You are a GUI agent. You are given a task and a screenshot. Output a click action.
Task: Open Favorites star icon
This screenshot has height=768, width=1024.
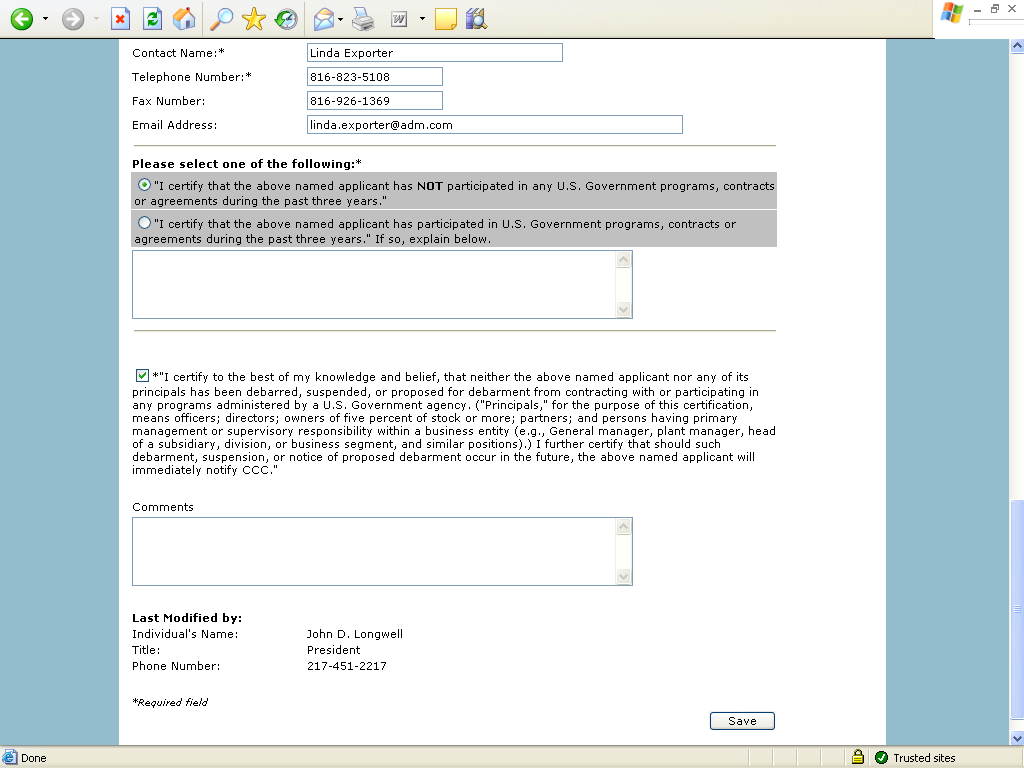pos(254,19)
